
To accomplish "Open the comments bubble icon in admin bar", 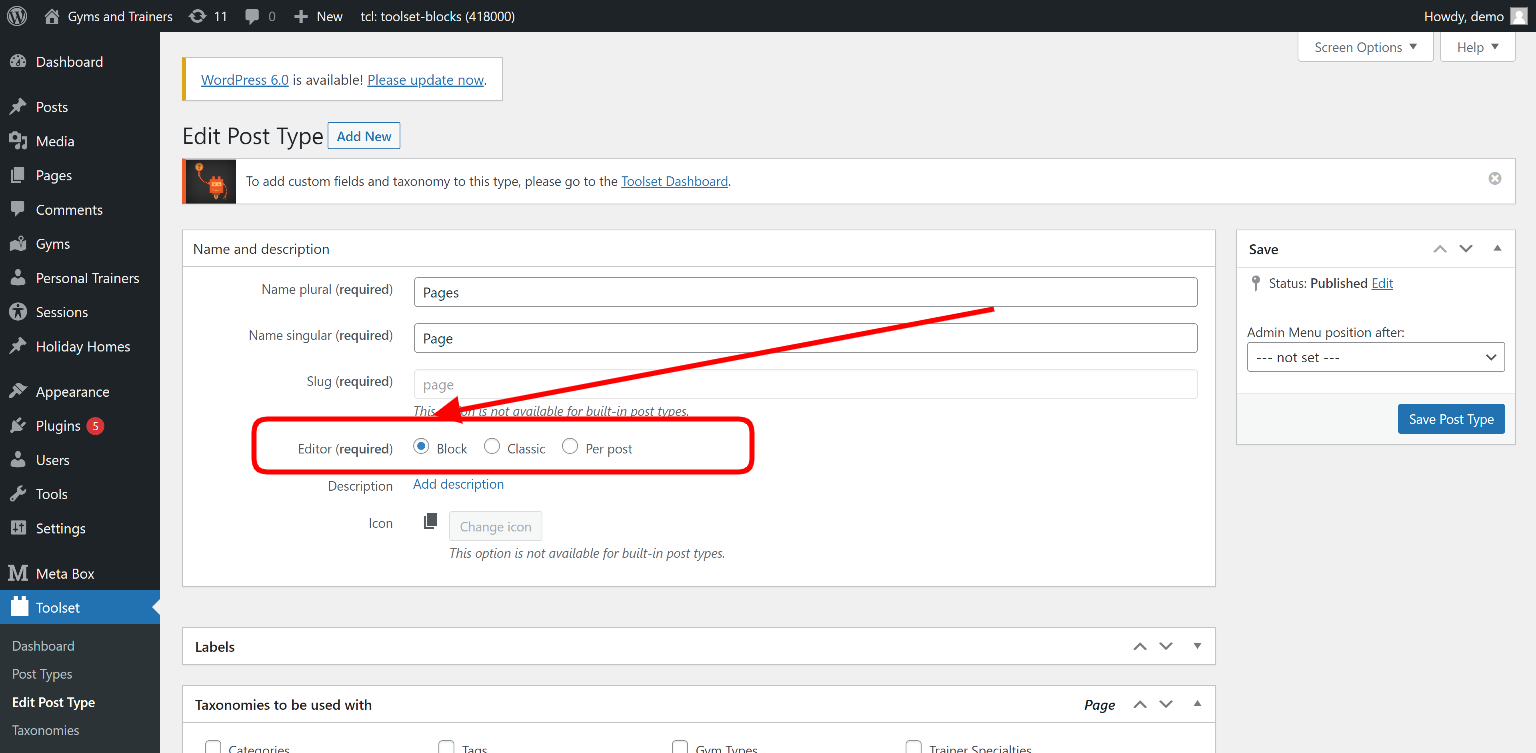I will click(252, 16).
